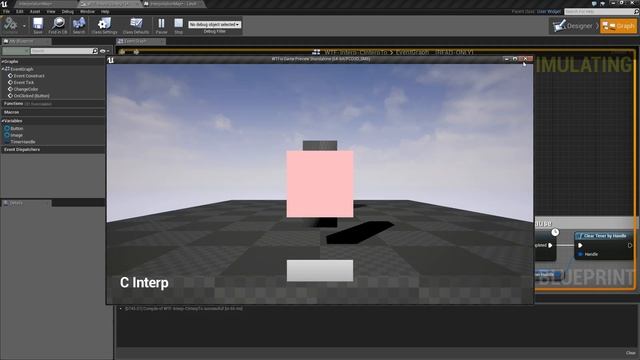Screen dimensions: 640x360
Task: Open the Debug menu
Action: [x=68, y=11]
